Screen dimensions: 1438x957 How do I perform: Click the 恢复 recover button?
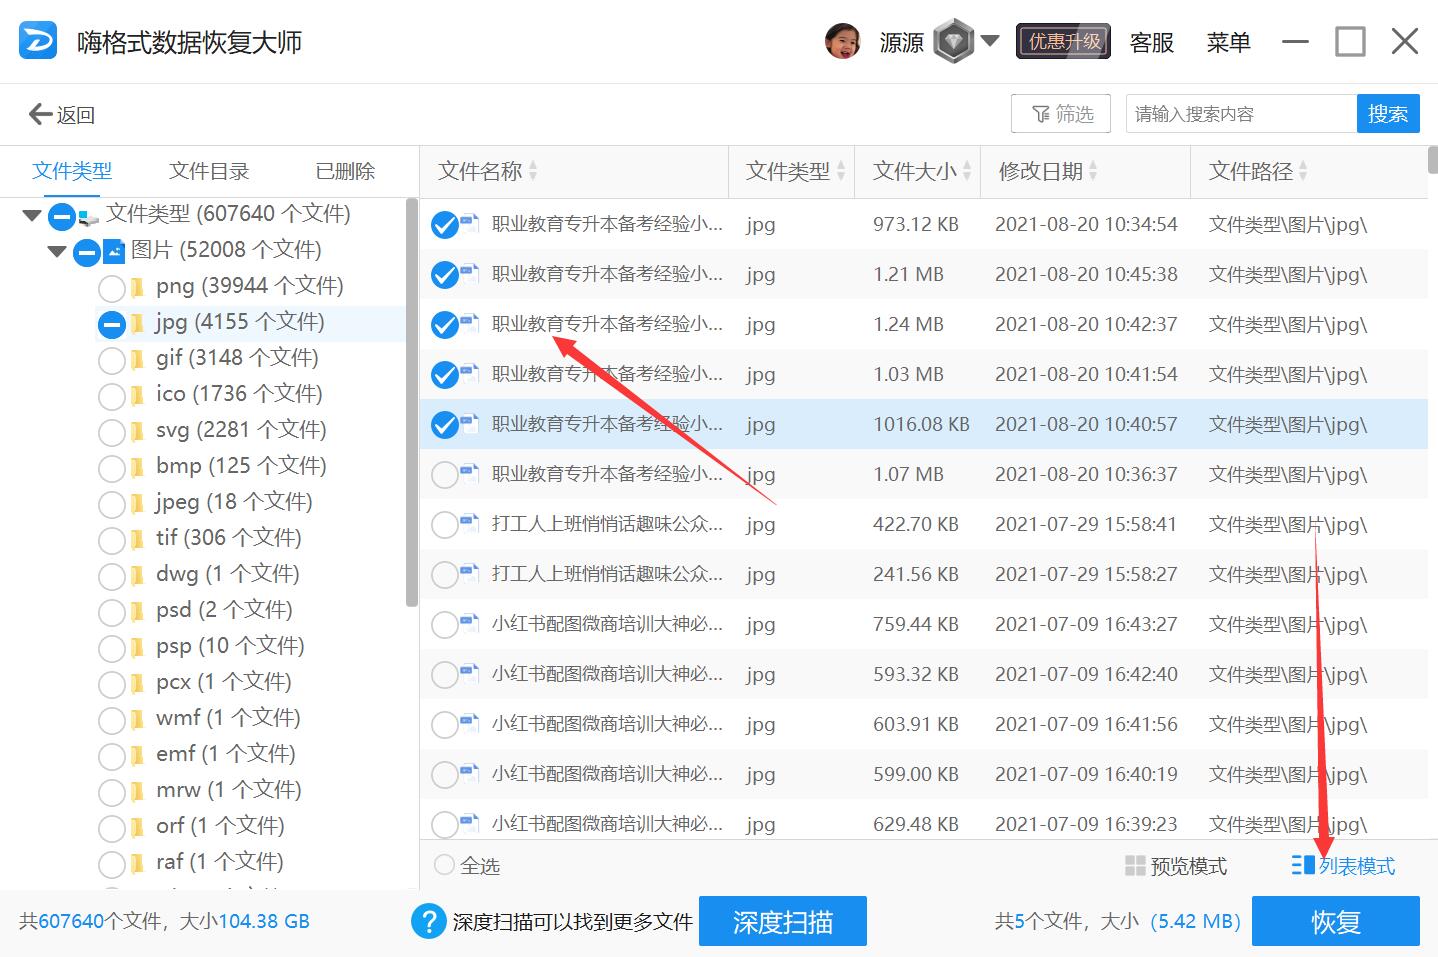[1336, 921]
